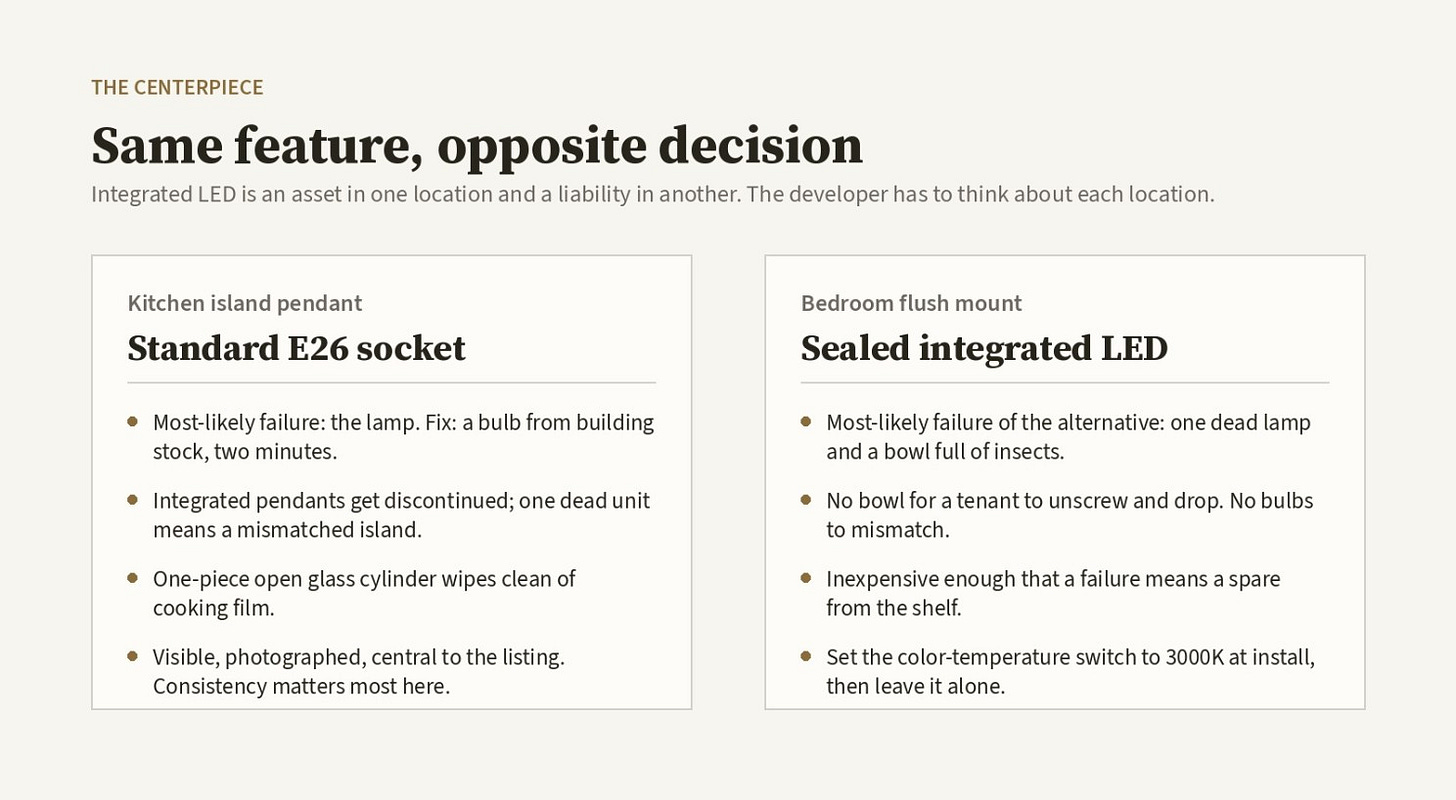Click bullet dot beside 'Set the color-temperature switch'
The height and width of the screenshot is (800, 1456).
(806, 656)
